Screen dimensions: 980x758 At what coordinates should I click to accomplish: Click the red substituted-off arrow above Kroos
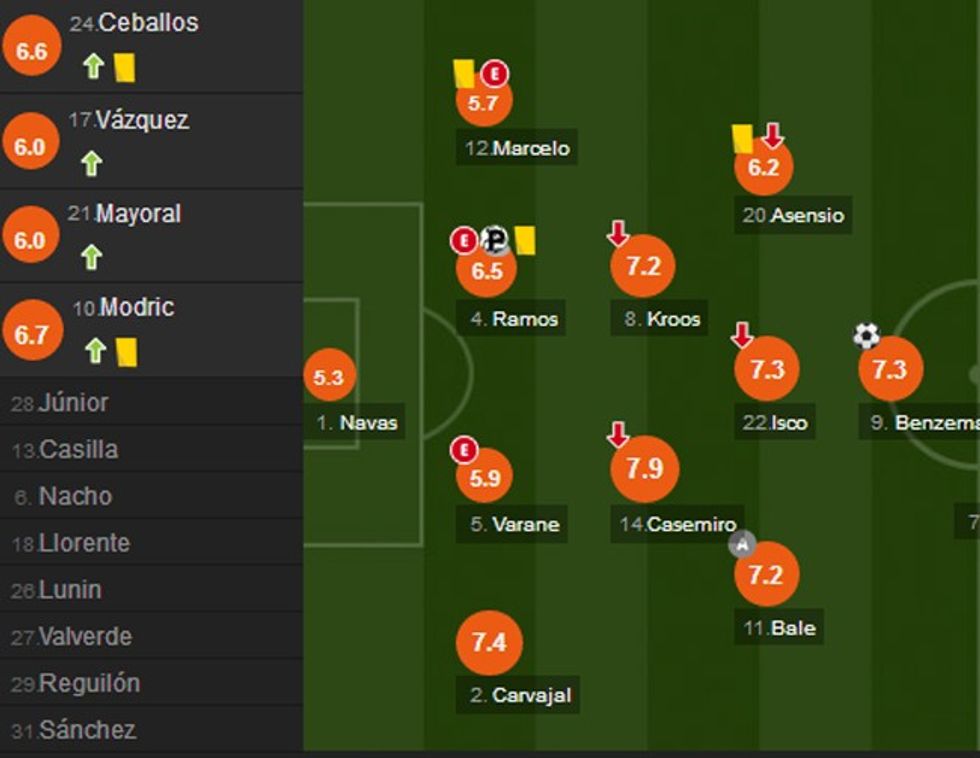pos(618,234)
